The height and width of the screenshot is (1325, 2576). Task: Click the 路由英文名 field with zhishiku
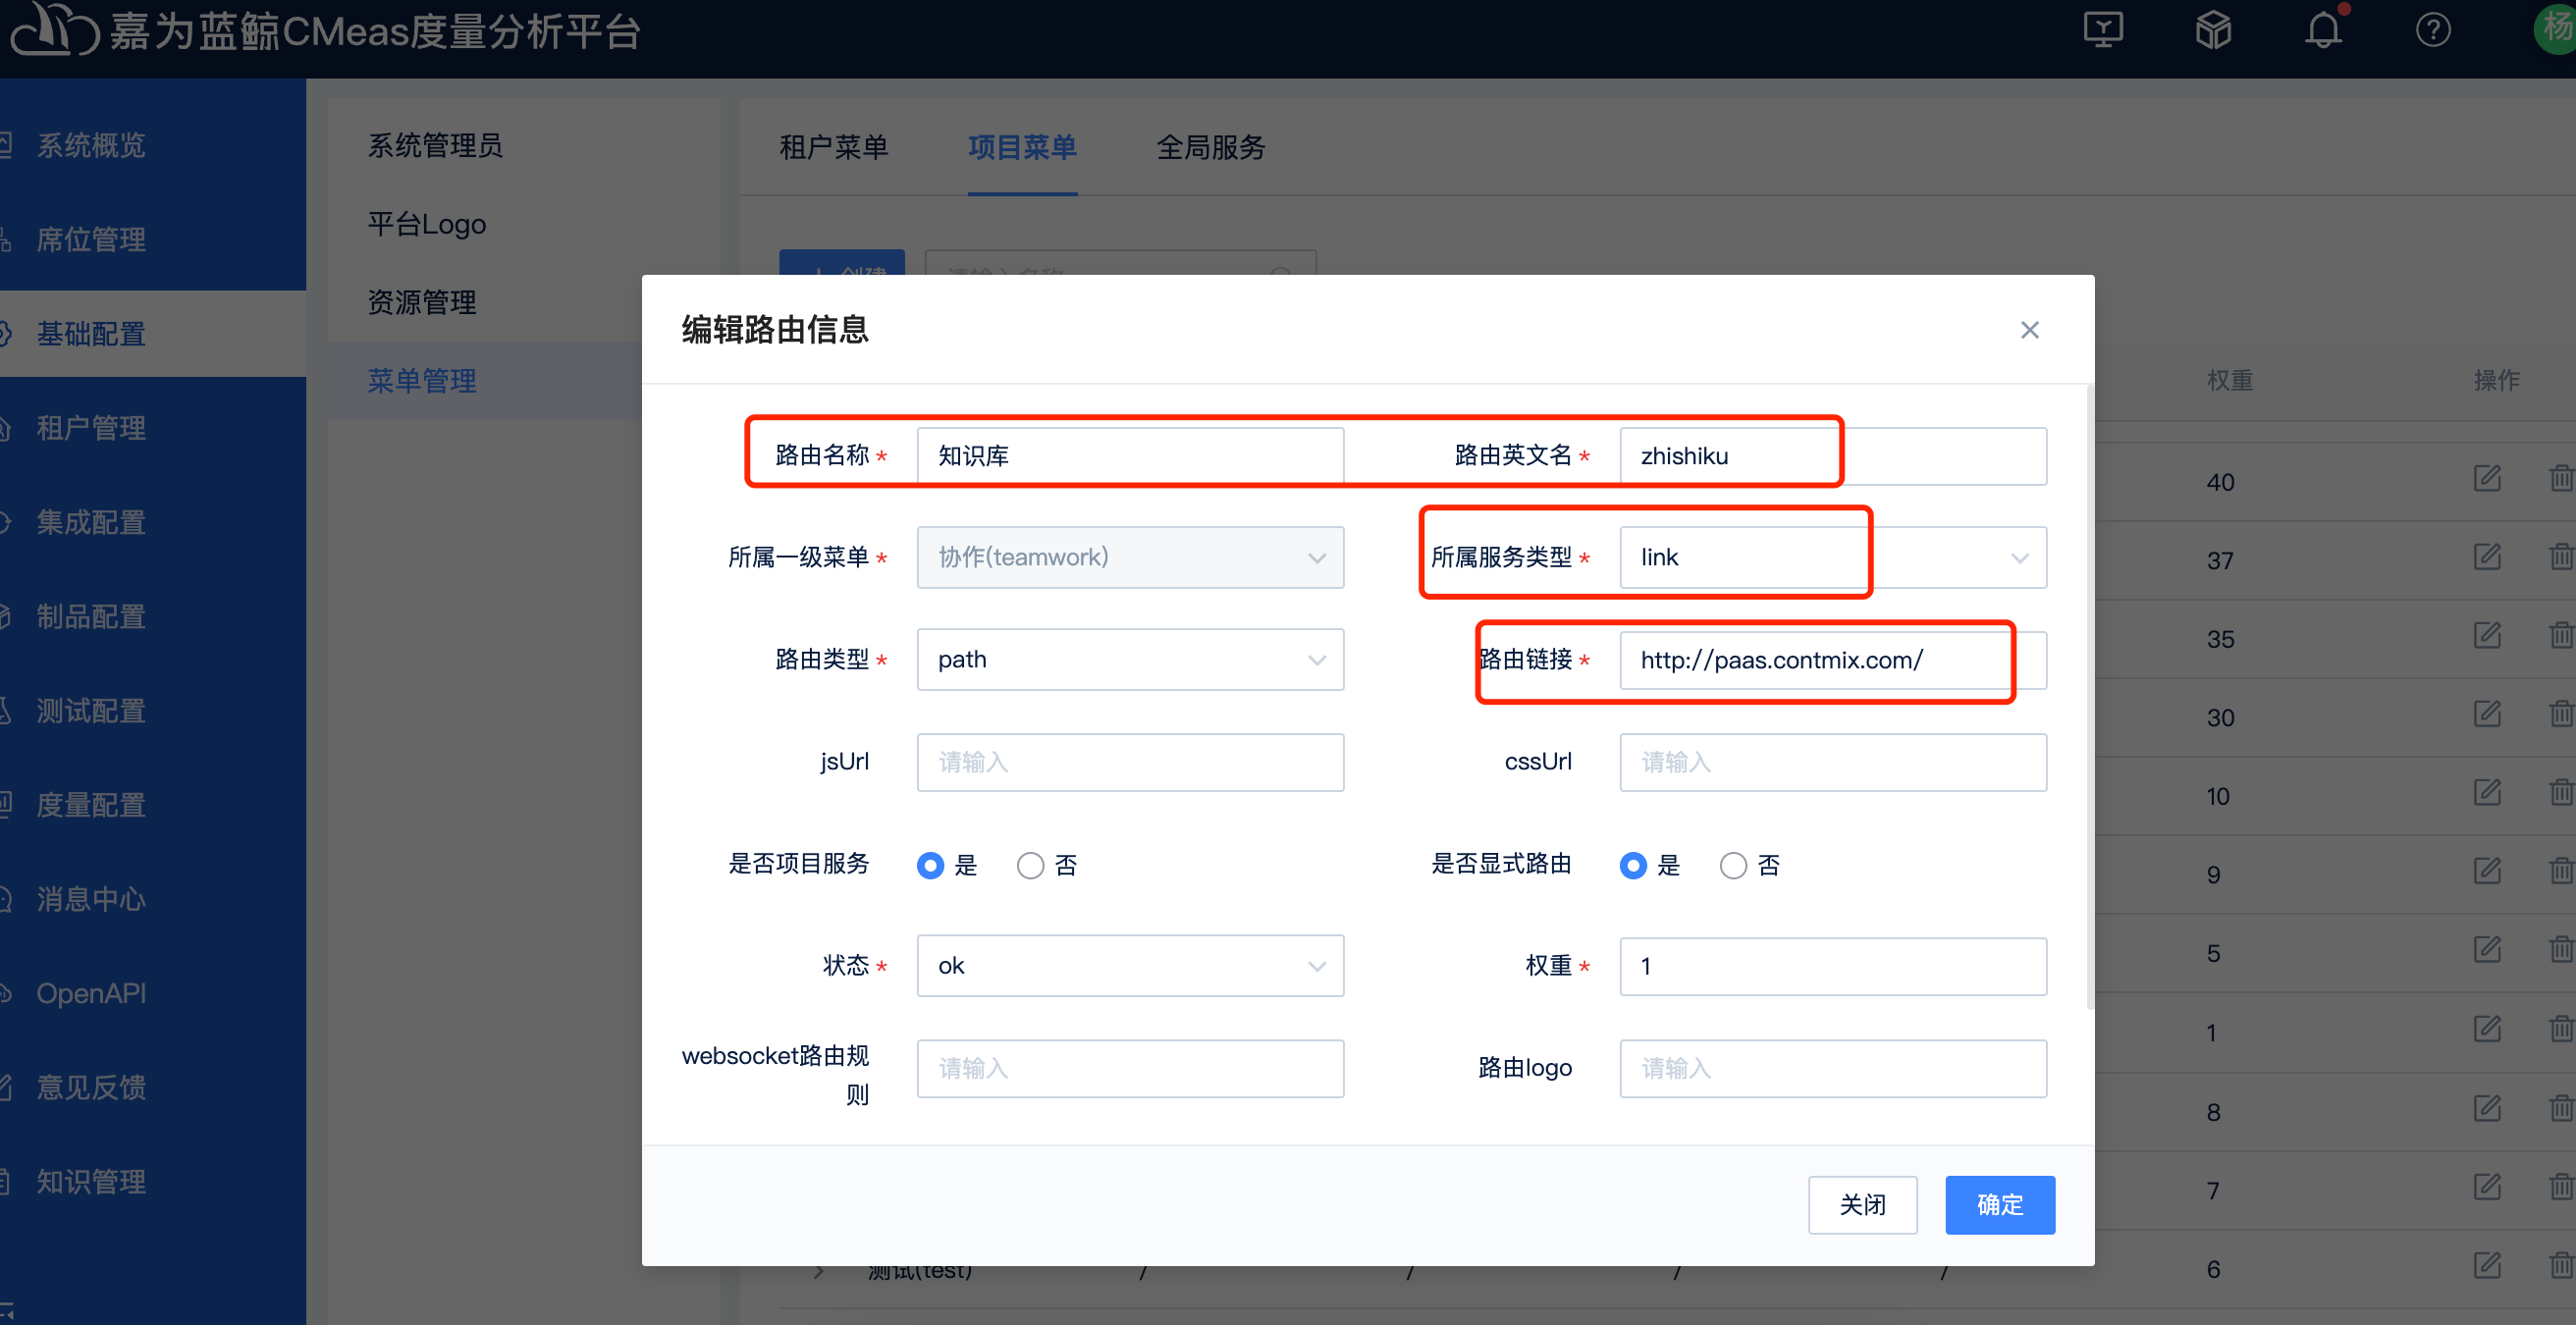tap(1833, 456)
